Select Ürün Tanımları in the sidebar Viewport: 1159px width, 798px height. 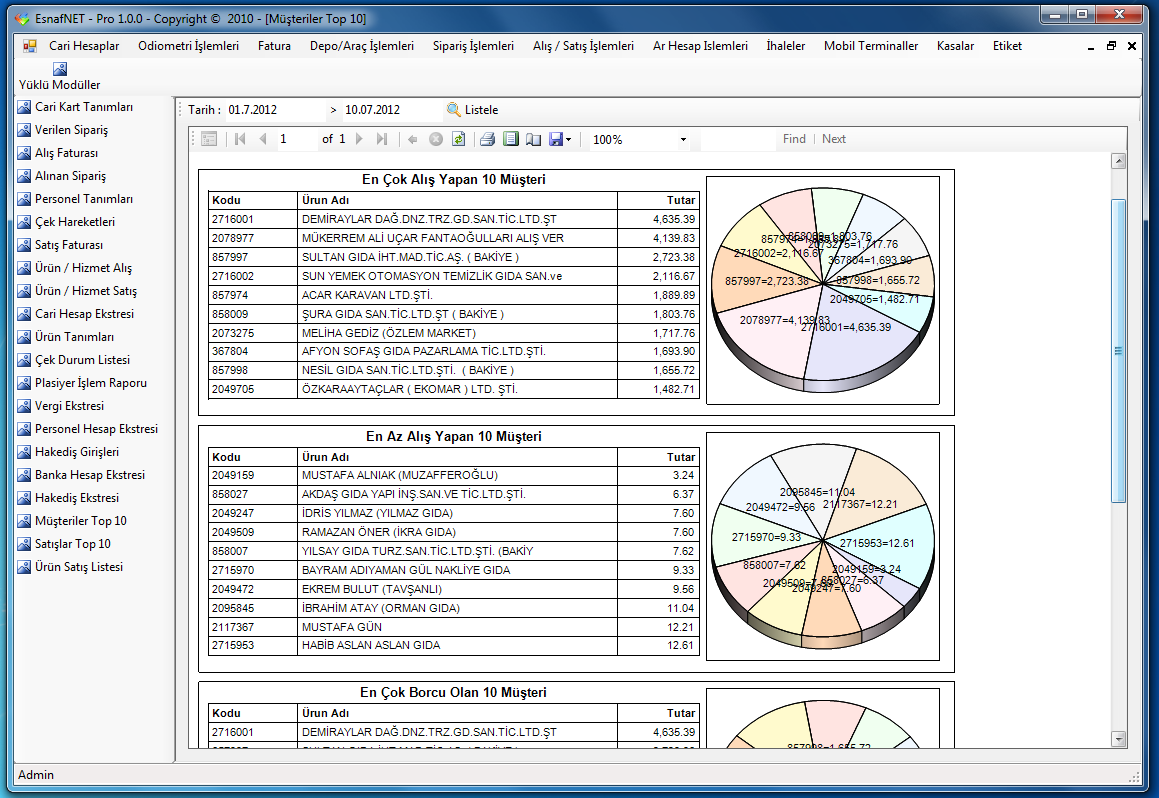pyautogui.click(x=66, y=337)
